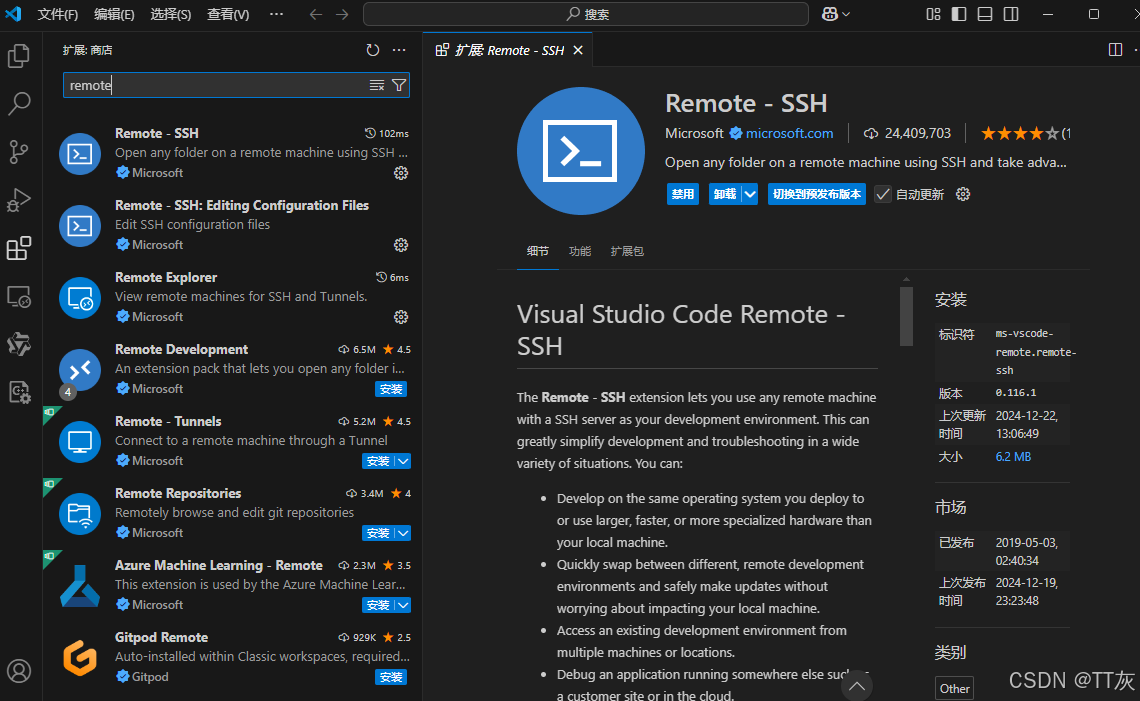Image resolution: width=1140 pixels, height=701 pixels.
Task: Install Azure Machine Learning - Remote extension
Action: [x=378, y=605]
